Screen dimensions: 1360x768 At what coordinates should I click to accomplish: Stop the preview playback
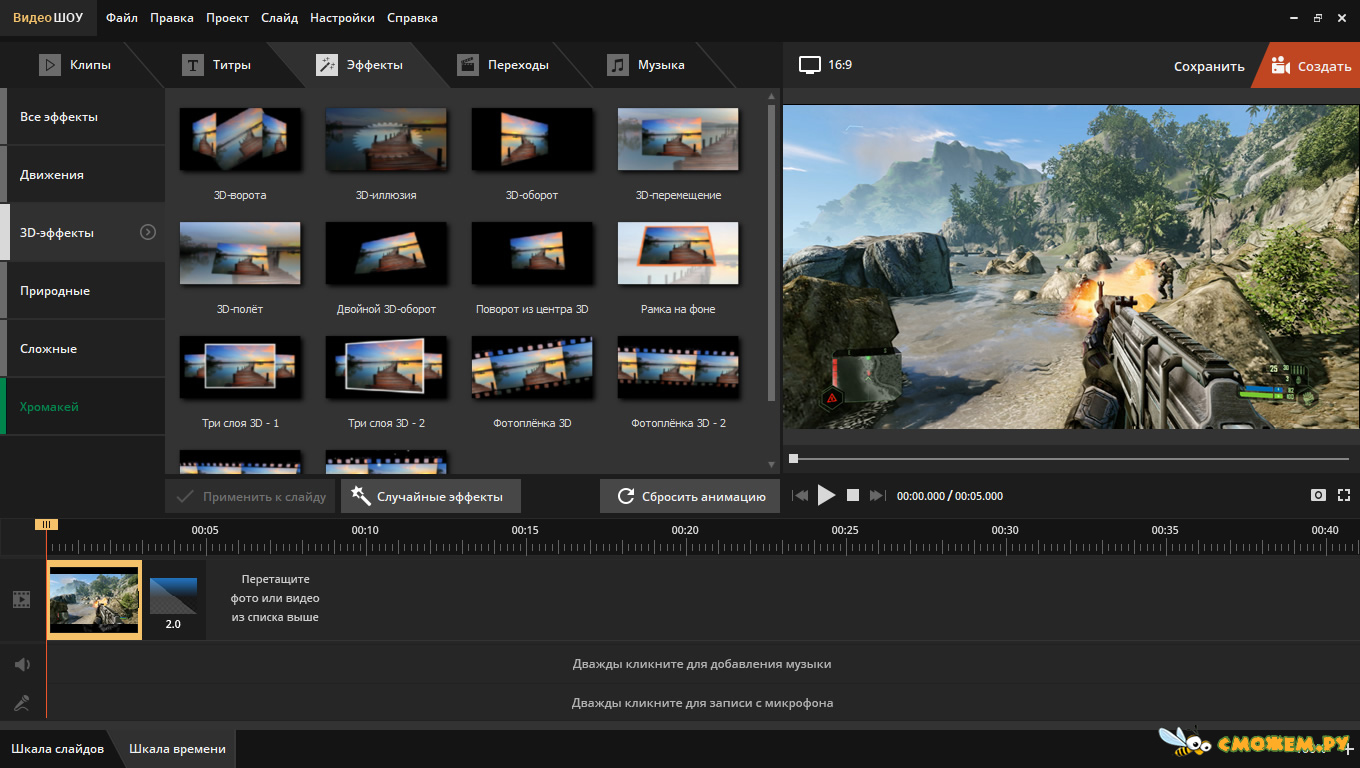point(853,495)
